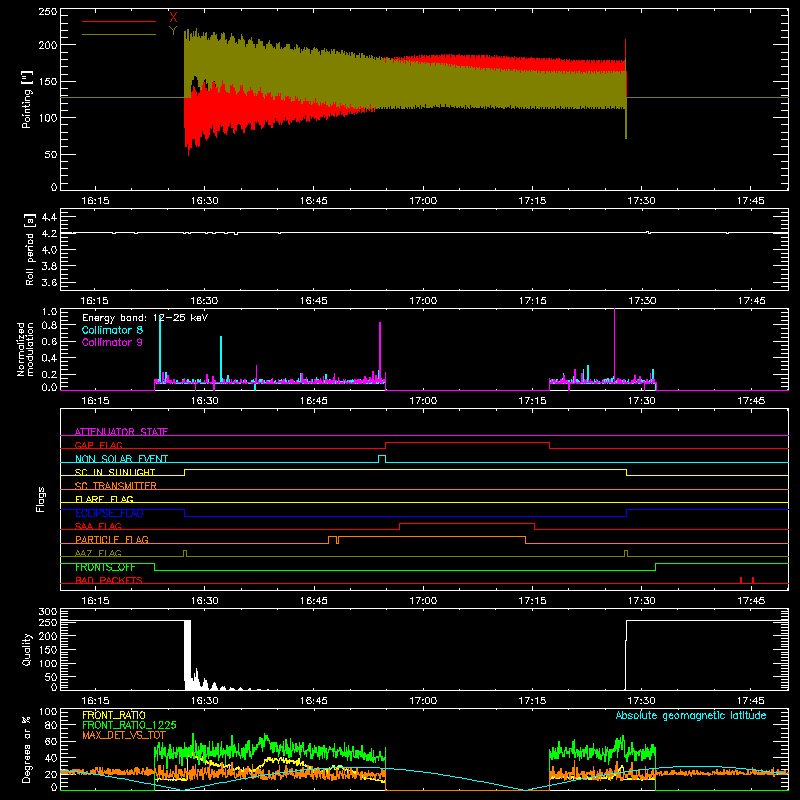This screenshot has width=800, height=800.
Task: Select the PARTICLE_FLAG label
Action: [x=112, y=539]
